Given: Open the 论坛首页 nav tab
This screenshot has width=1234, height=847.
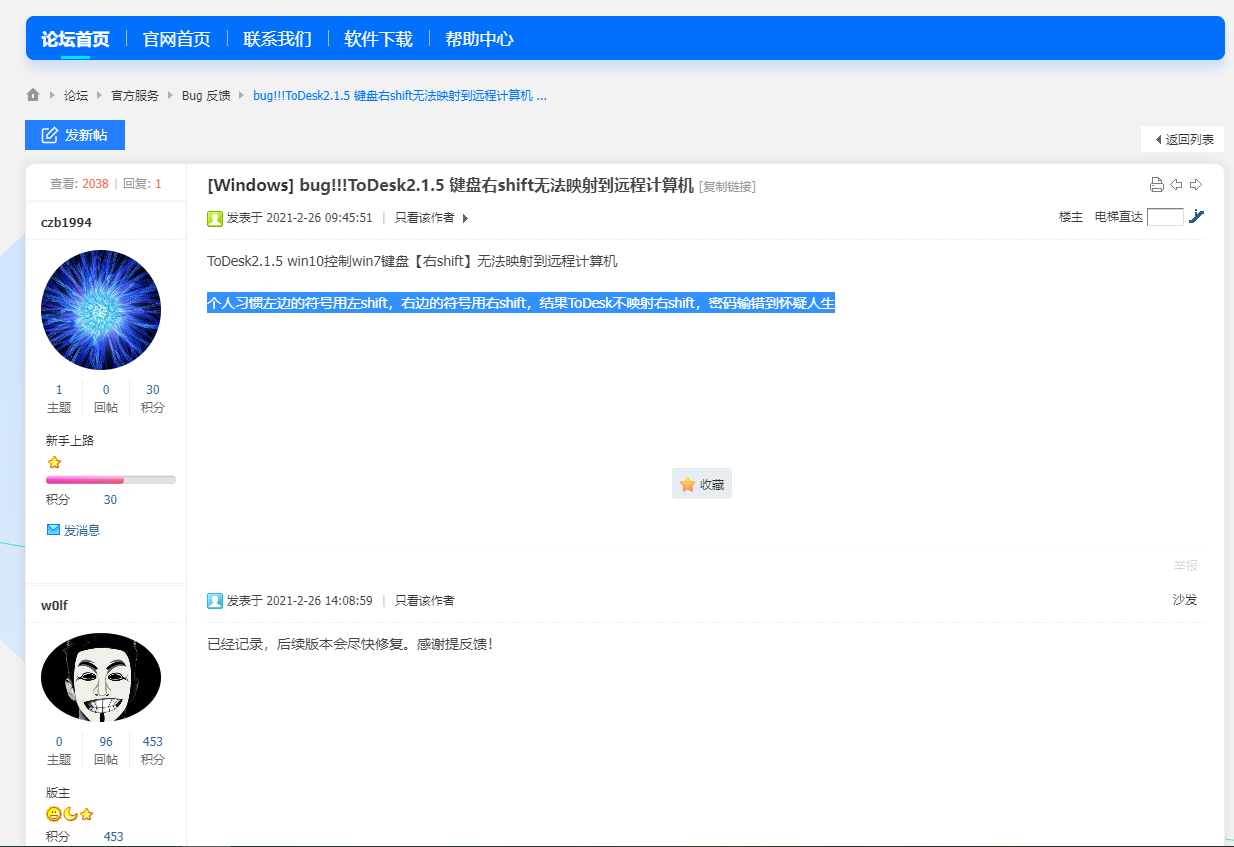Looking at the screenshot, I should pyautogui.click(x=75, y=39).
